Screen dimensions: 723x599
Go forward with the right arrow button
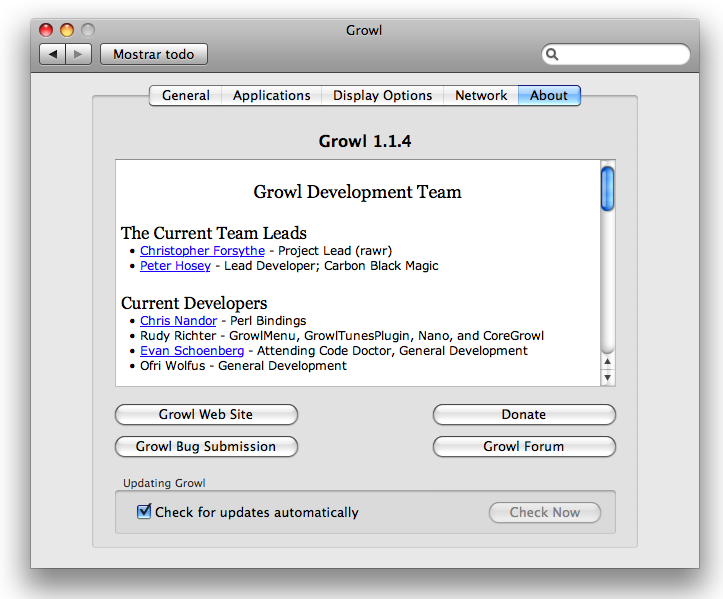pyautogui.click(x=79, y=54)
